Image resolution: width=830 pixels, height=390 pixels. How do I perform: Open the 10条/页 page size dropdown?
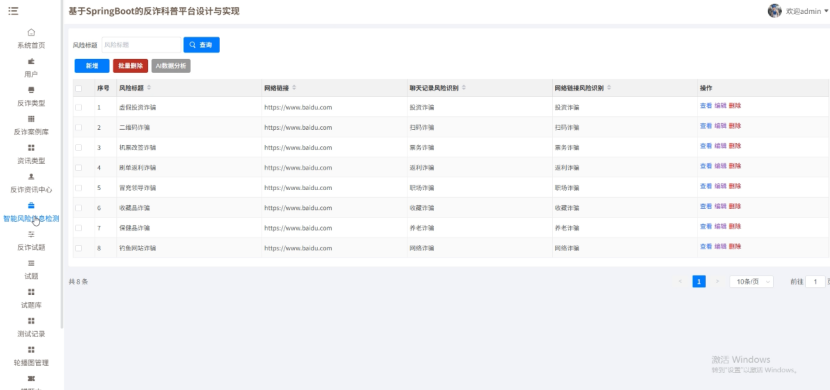tap(751, 282)
